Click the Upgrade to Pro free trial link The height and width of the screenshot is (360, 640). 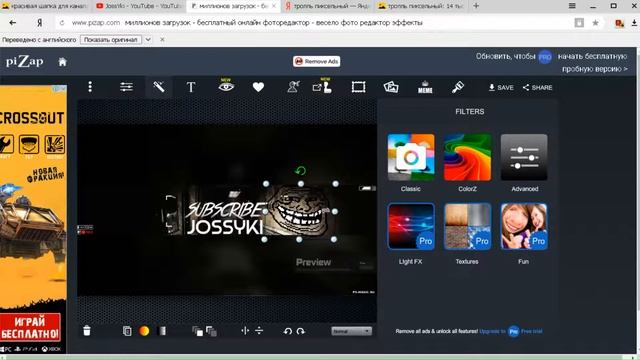tap(511, 331)
